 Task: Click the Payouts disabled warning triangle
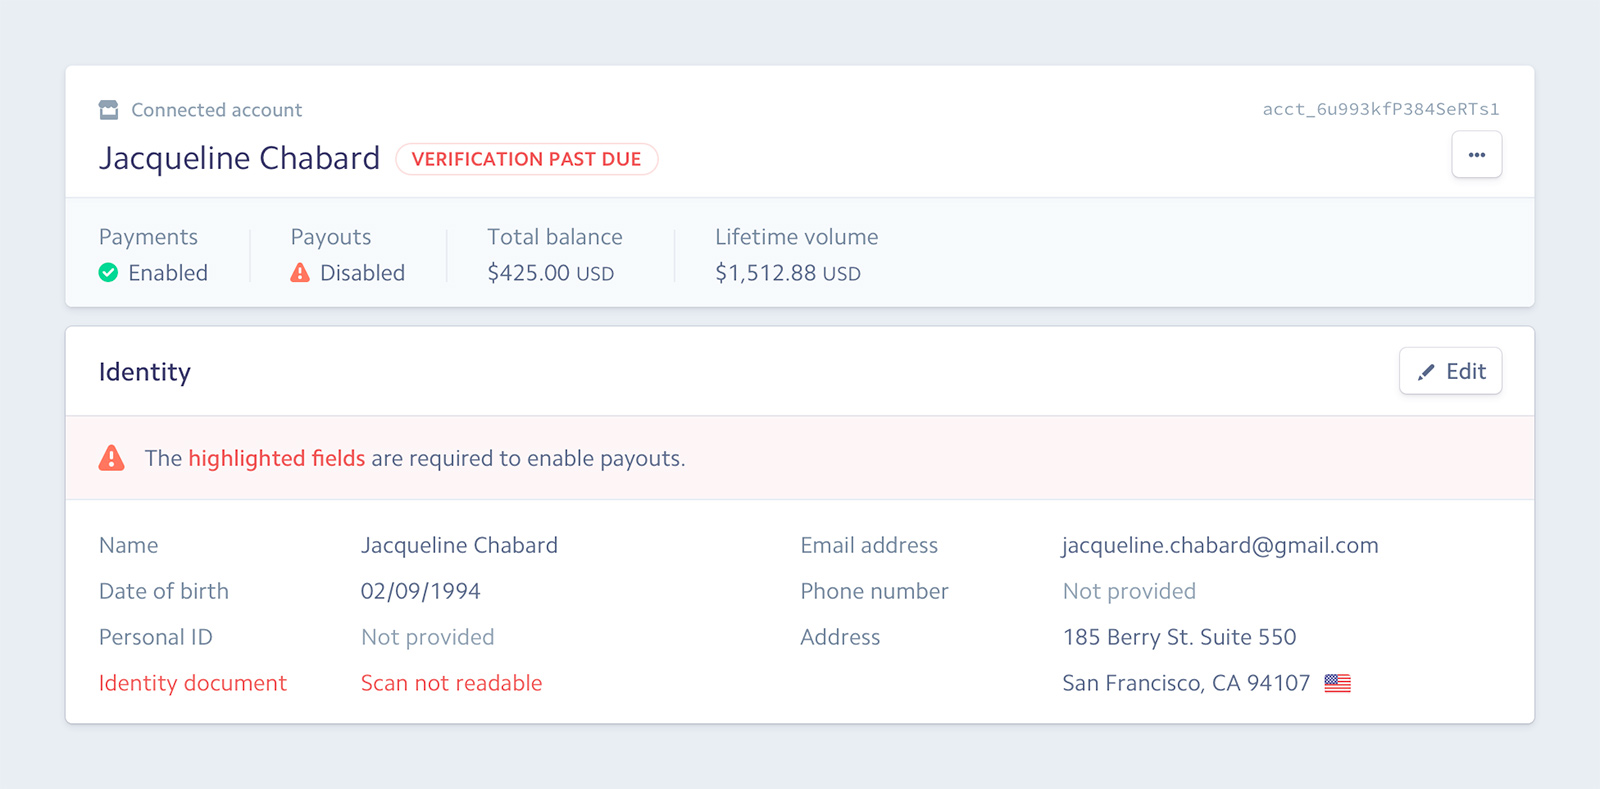pos(300,273)
